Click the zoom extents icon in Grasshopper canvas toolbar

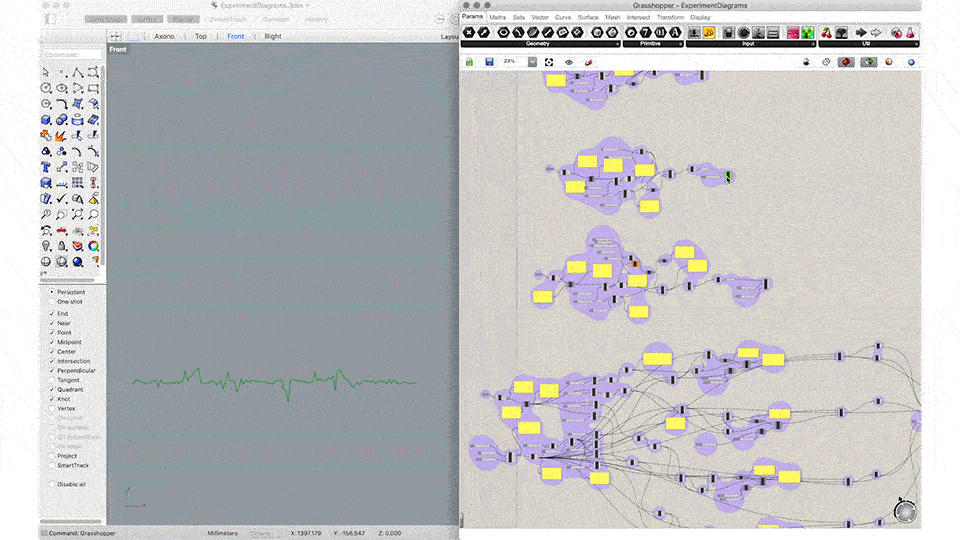pos(549,62)
